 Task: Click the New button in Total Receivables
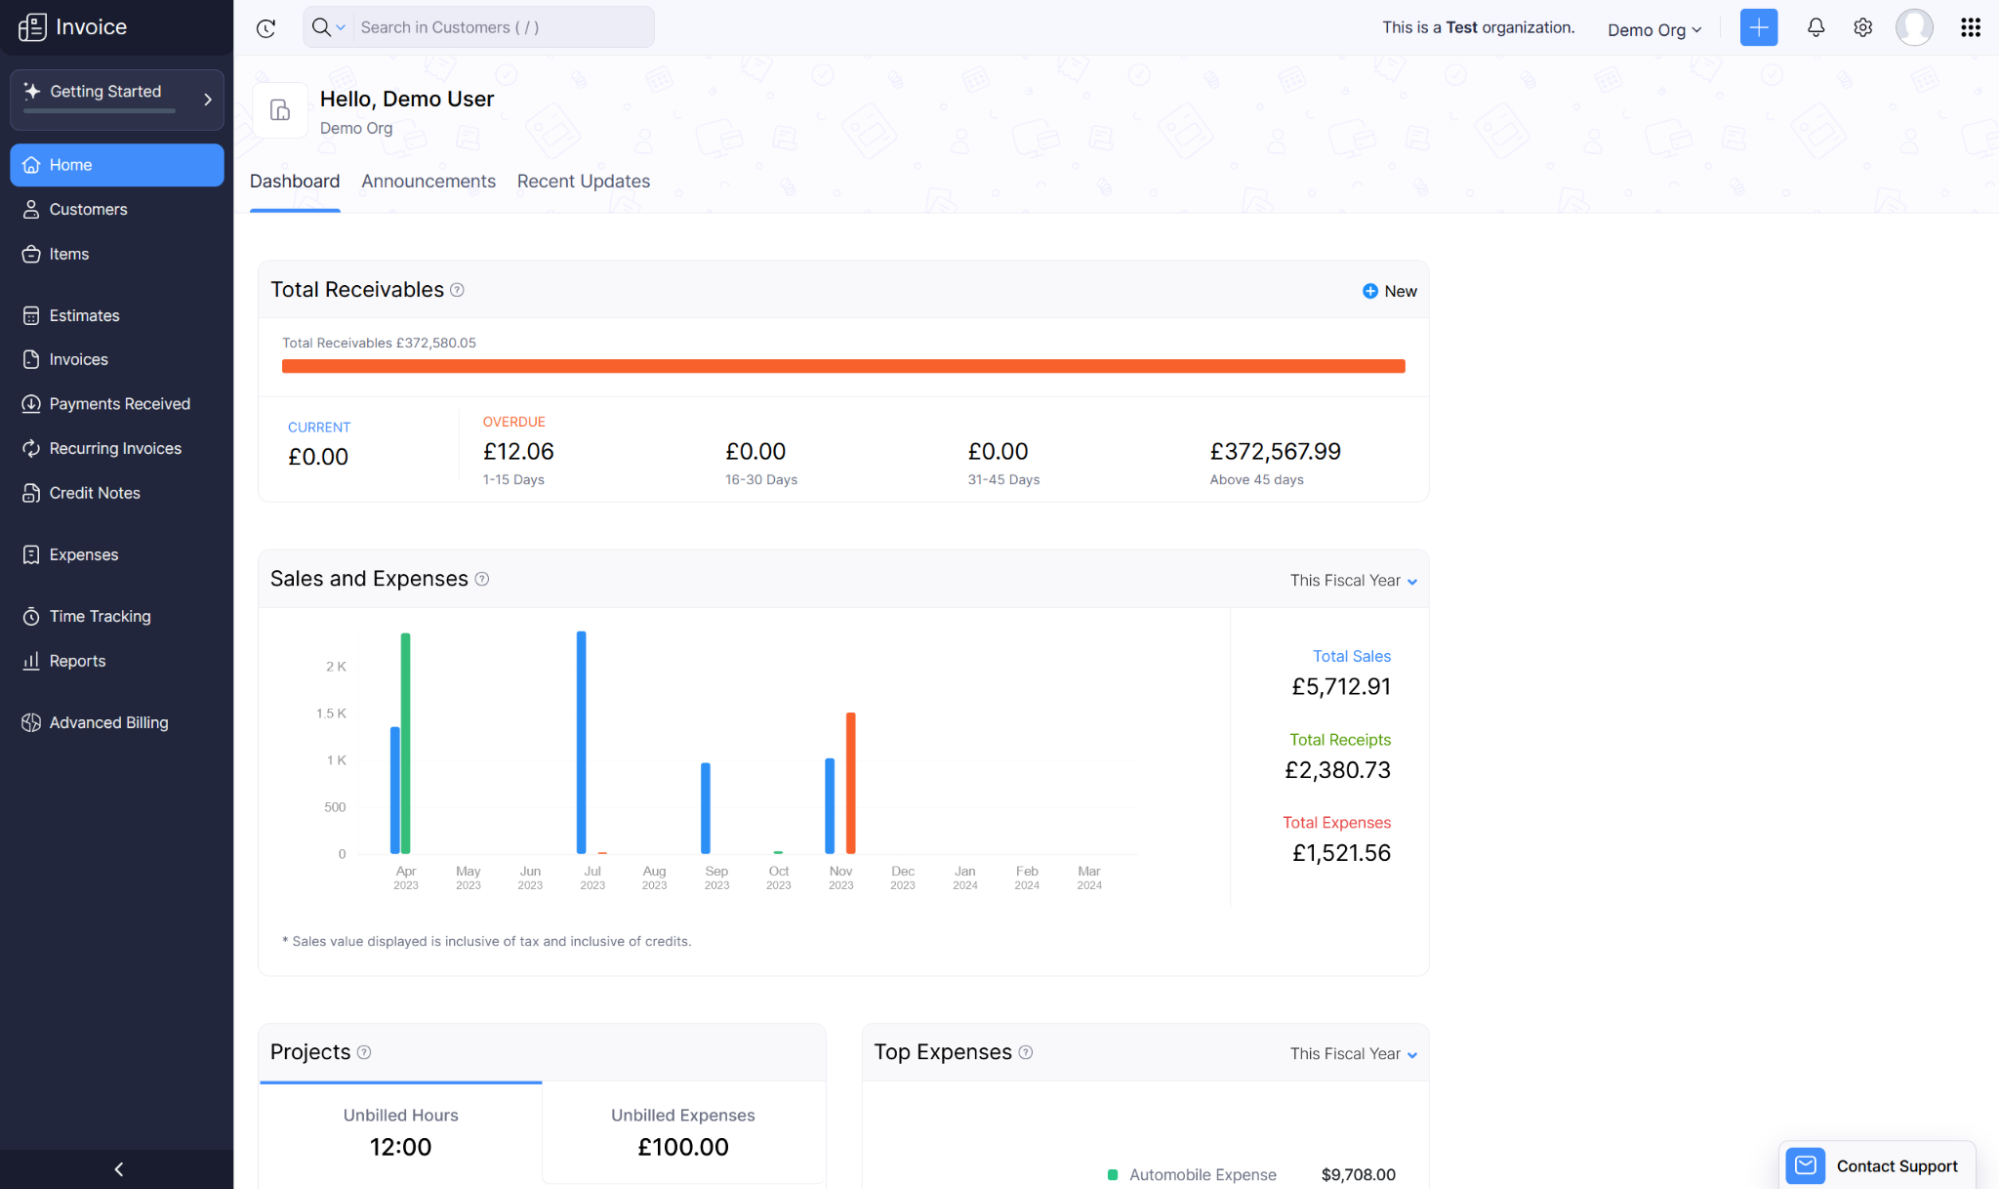(x=1389, y=291)
